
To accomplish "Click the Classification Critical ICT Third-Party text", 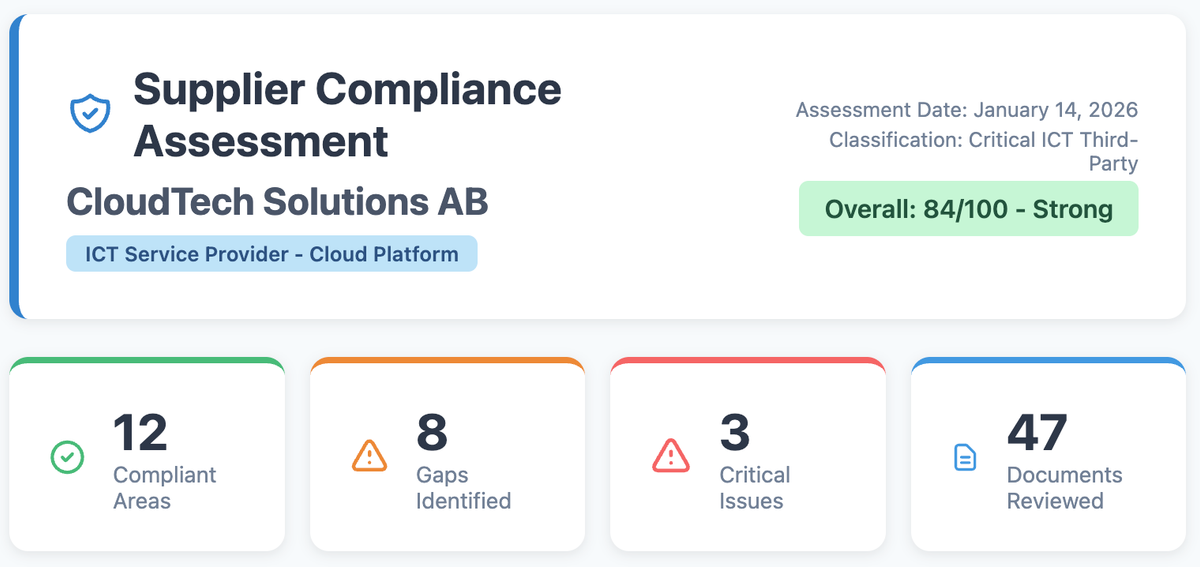I will 983,151.
